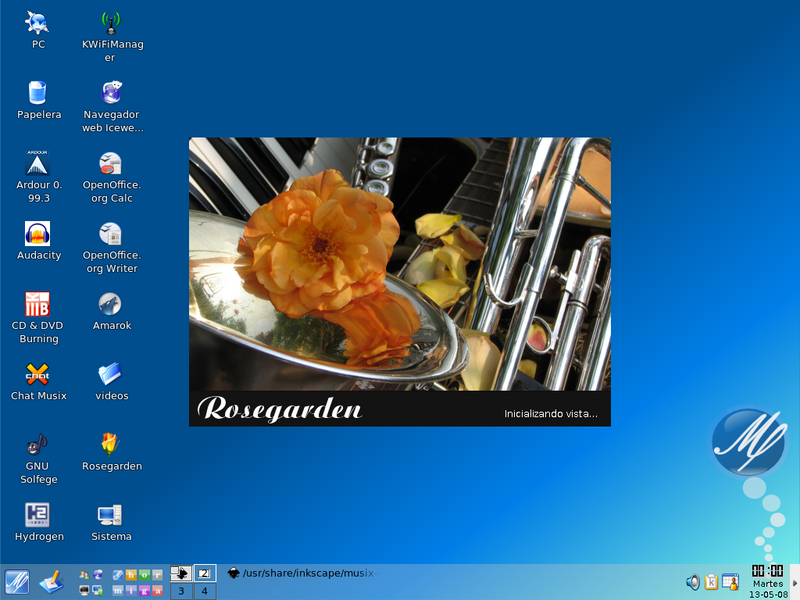800x600 pixels.
Task: Switch to virtual desktop 3
Action: point(181,589)
